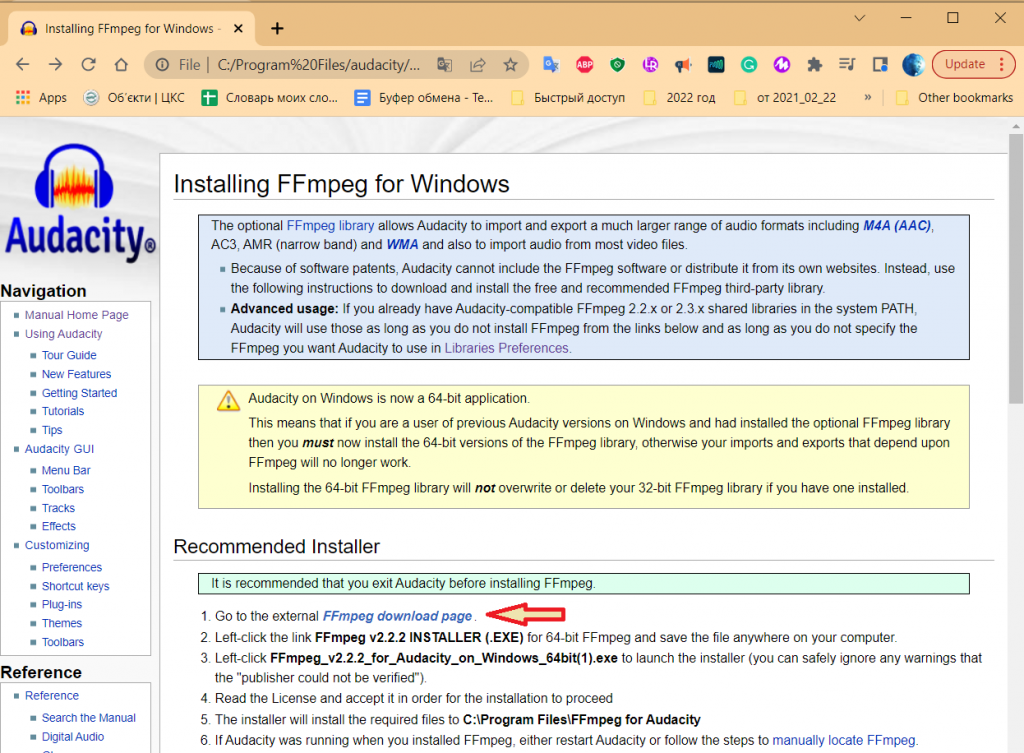The image size is (1024, 753).
Task: Open the megaphone extension icon
Action: [x=683, y=64]
